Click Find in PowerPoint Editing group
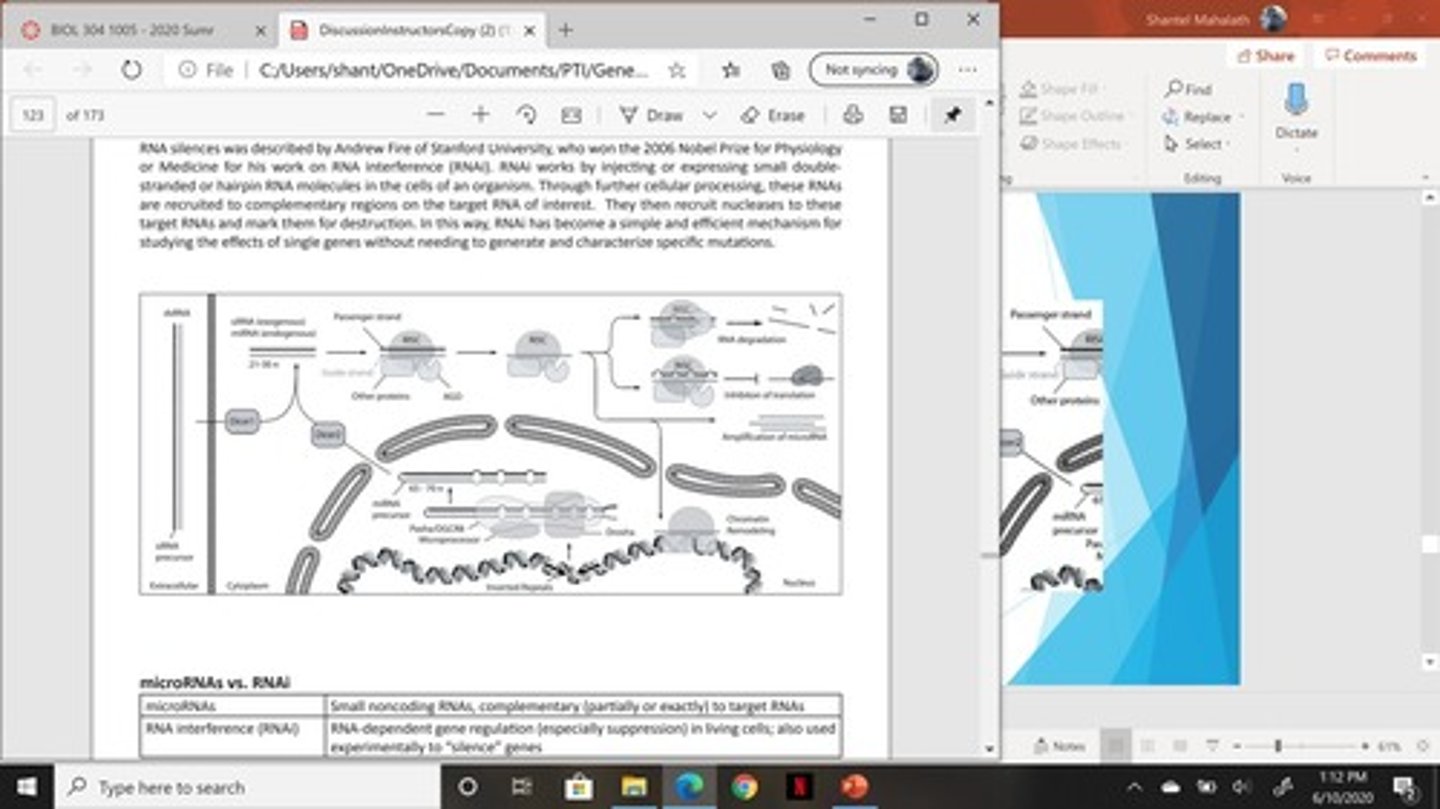Screen dimensions: 1440x809 pos(1188,89)
